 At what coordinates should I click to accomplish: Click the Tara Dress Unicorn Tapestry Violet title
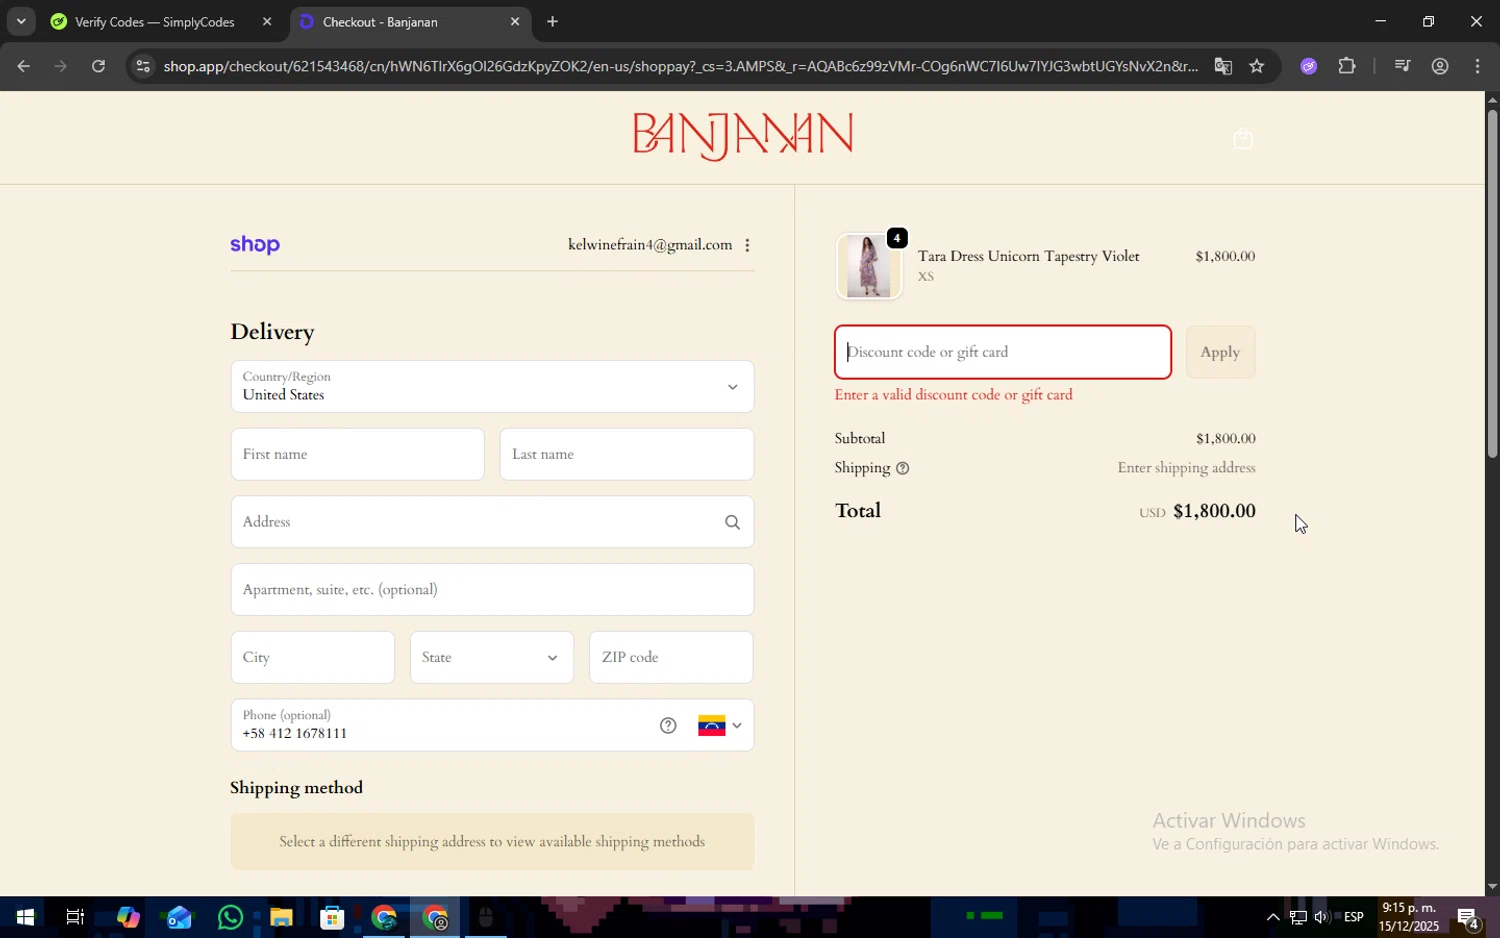pyautogui.click(x=1028, y=256)
